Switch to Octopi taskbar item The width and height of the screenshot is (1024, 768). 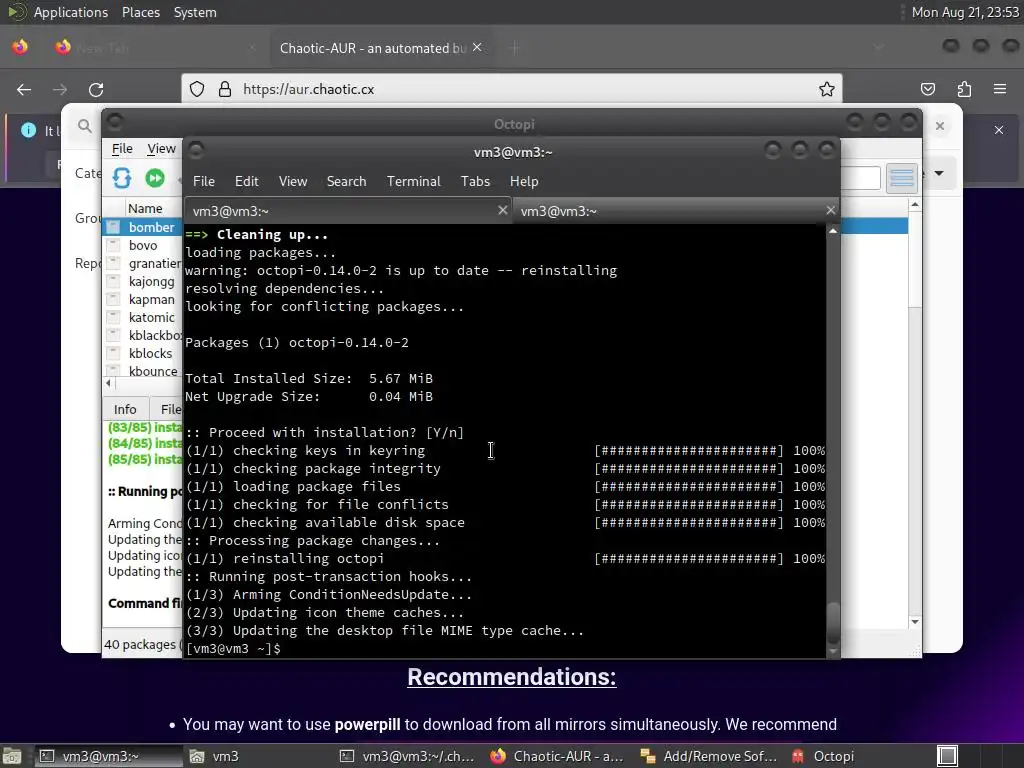click(824, 756)
